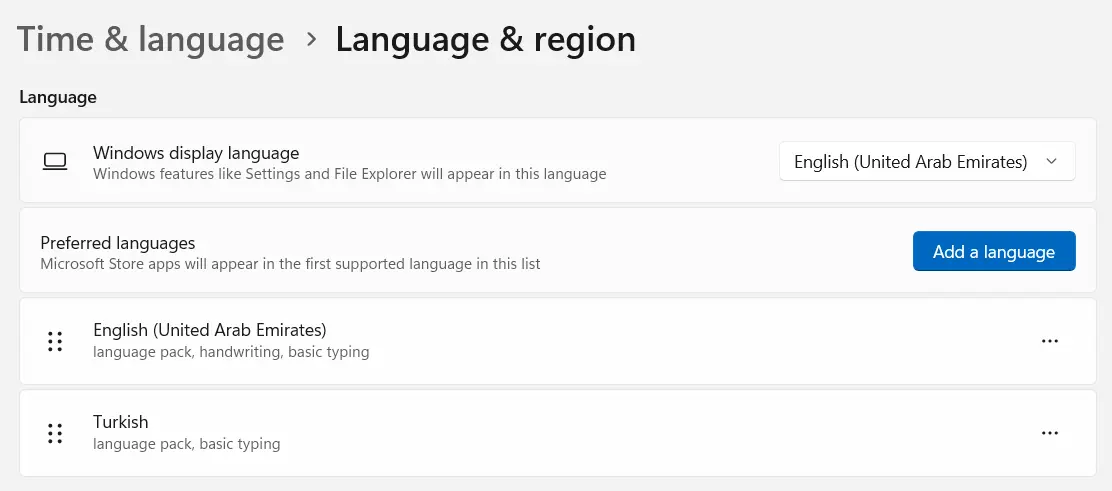This screenshot has height=491, width=1112.
Task: Click the Add a language button
Action: (x=994, y=252)
